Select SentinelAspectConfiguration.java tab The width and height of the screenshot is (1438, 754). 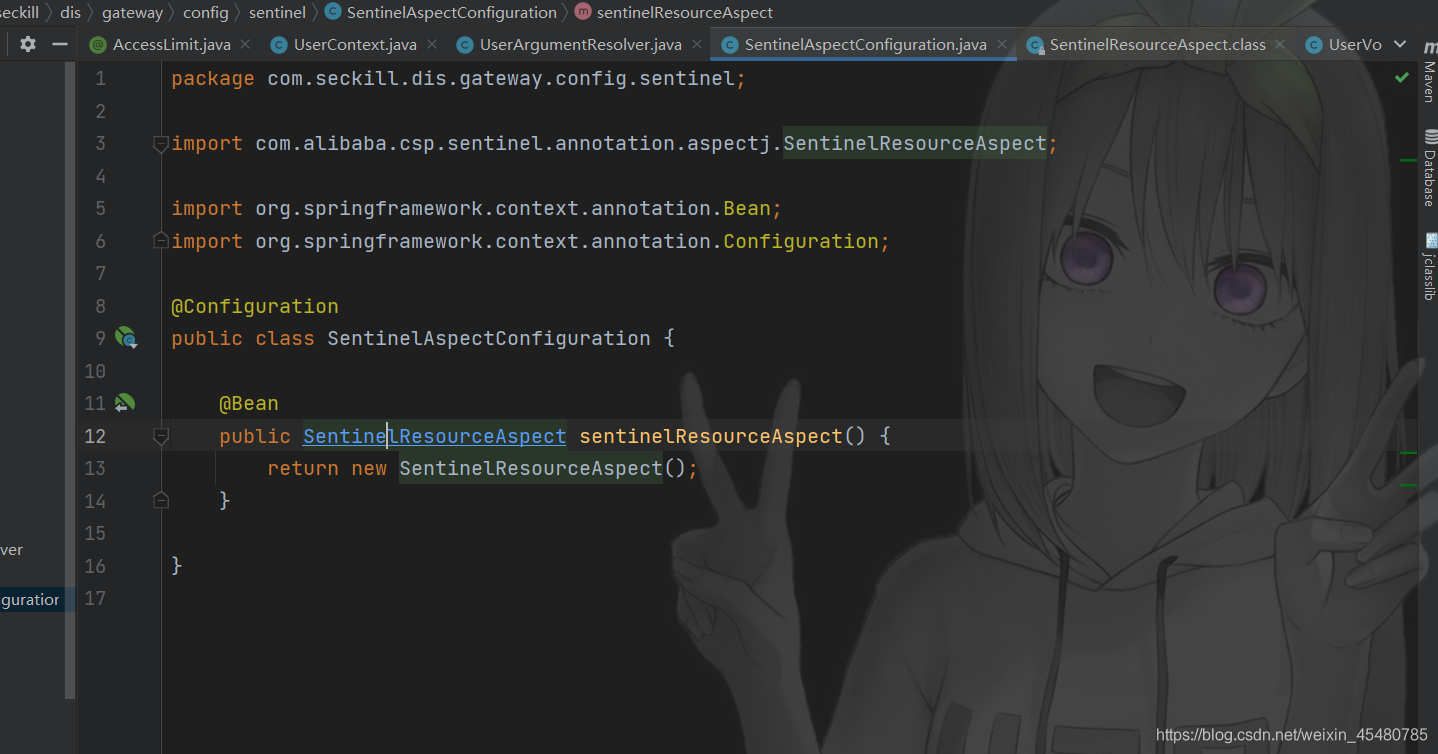pyautogui.click(x=865, y=45)
